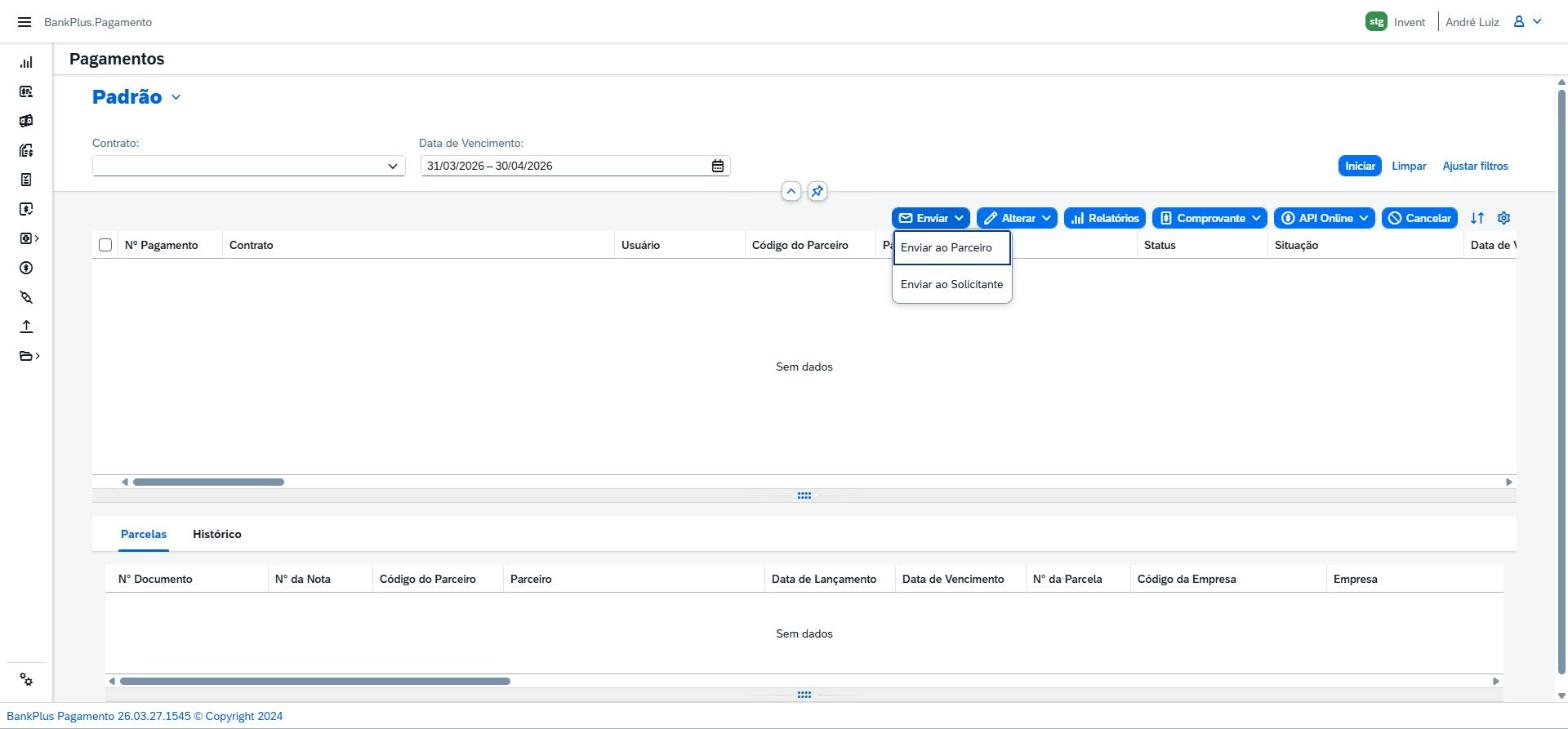The image size is (1568, 729).
Task: Click the Relatórios button
Action: click(1104, 218)
